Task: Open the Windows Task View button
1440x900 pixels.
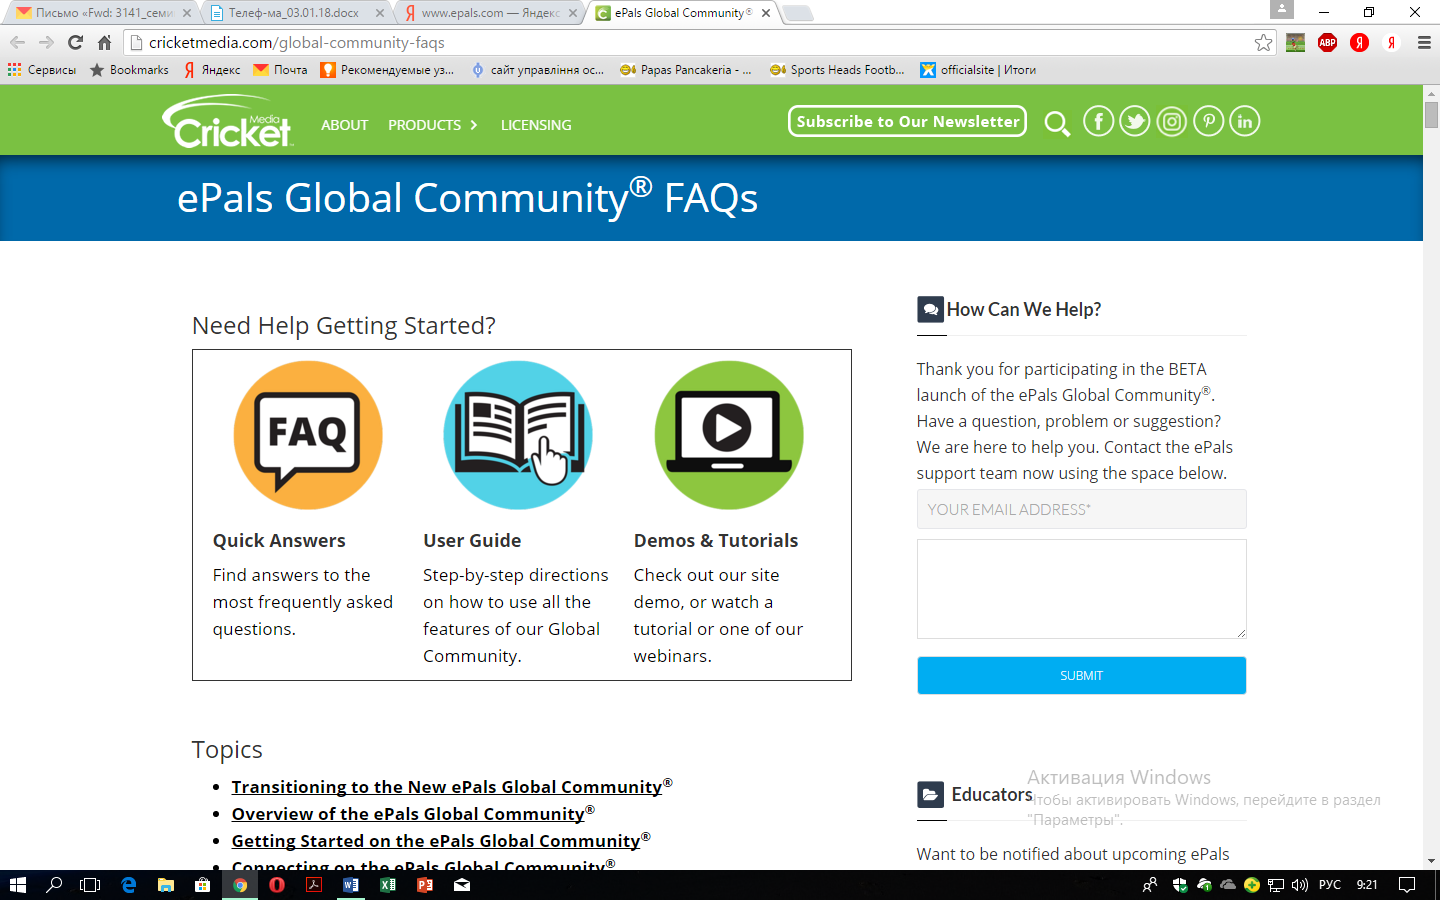Action: (90, 885)
